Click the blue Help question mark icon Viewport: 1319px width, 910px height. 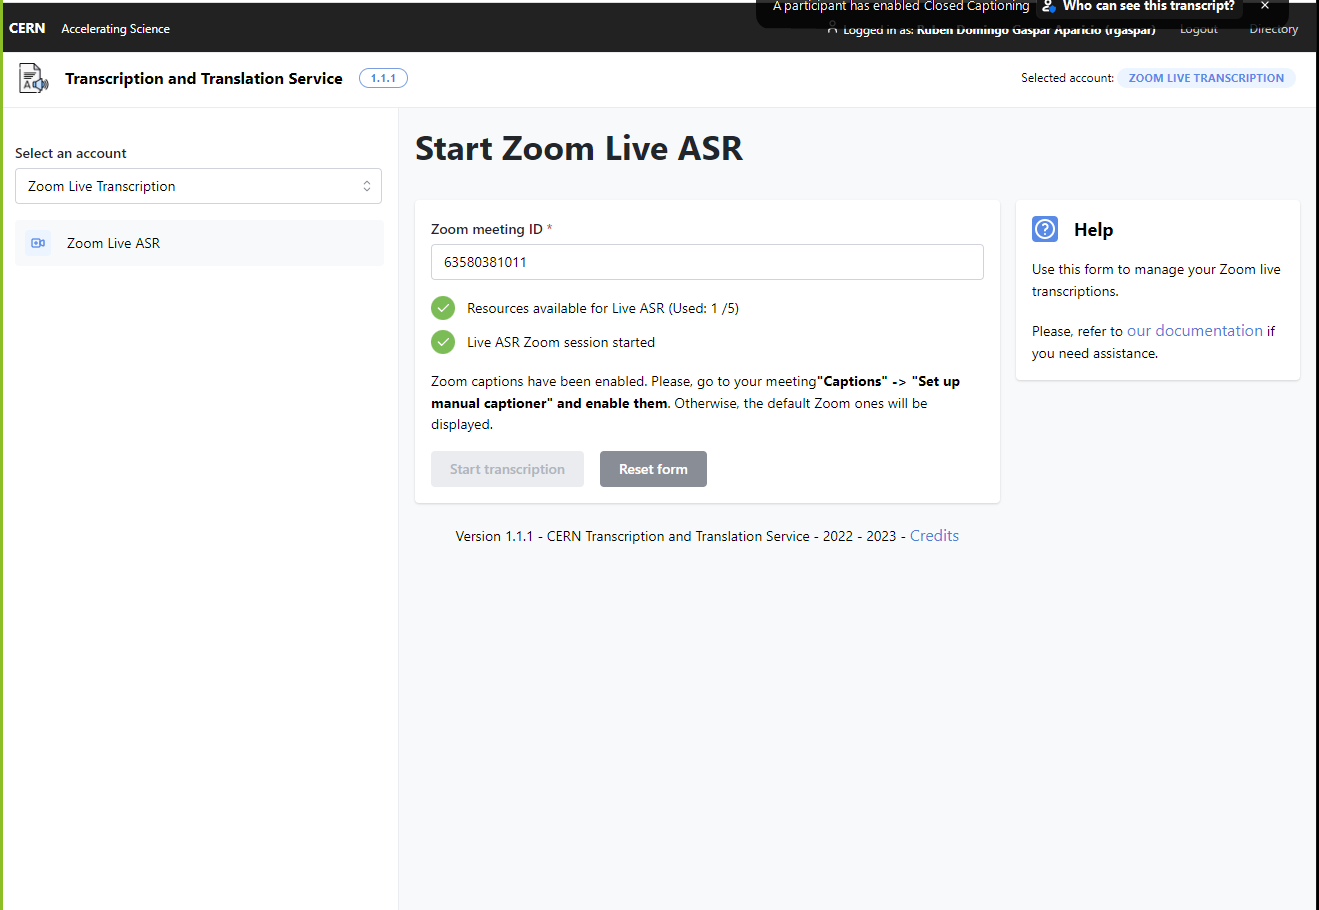coord(1045,229)
